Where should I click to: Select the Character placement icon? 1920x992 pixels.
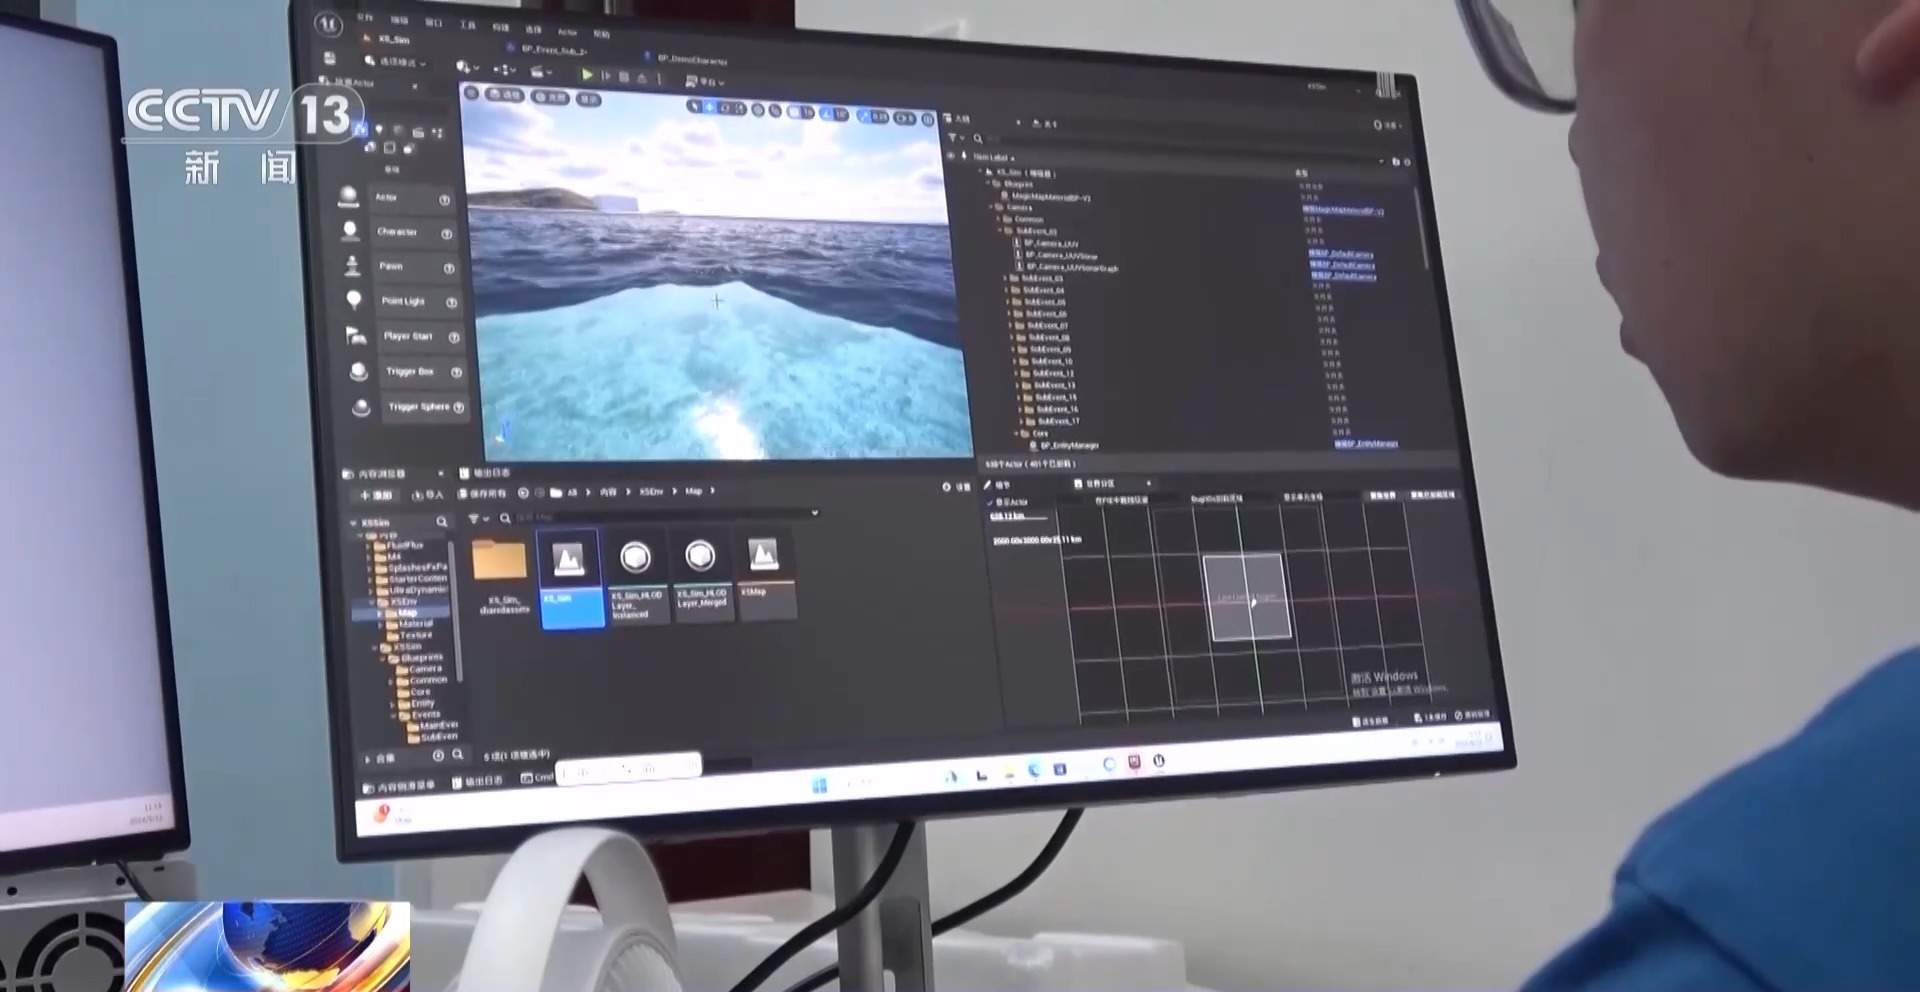[x=350, y=231]
